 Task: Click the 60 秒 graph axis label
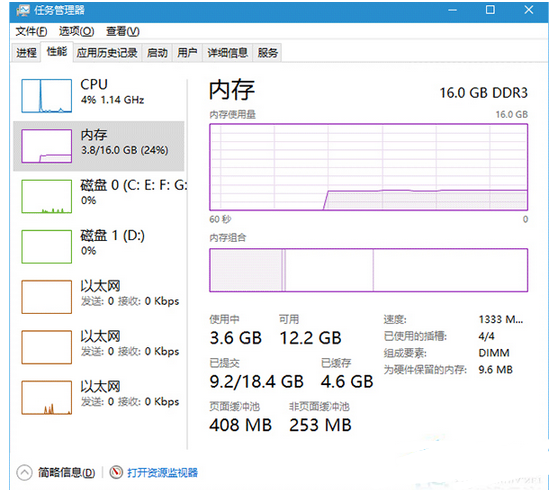coord(220,219)
